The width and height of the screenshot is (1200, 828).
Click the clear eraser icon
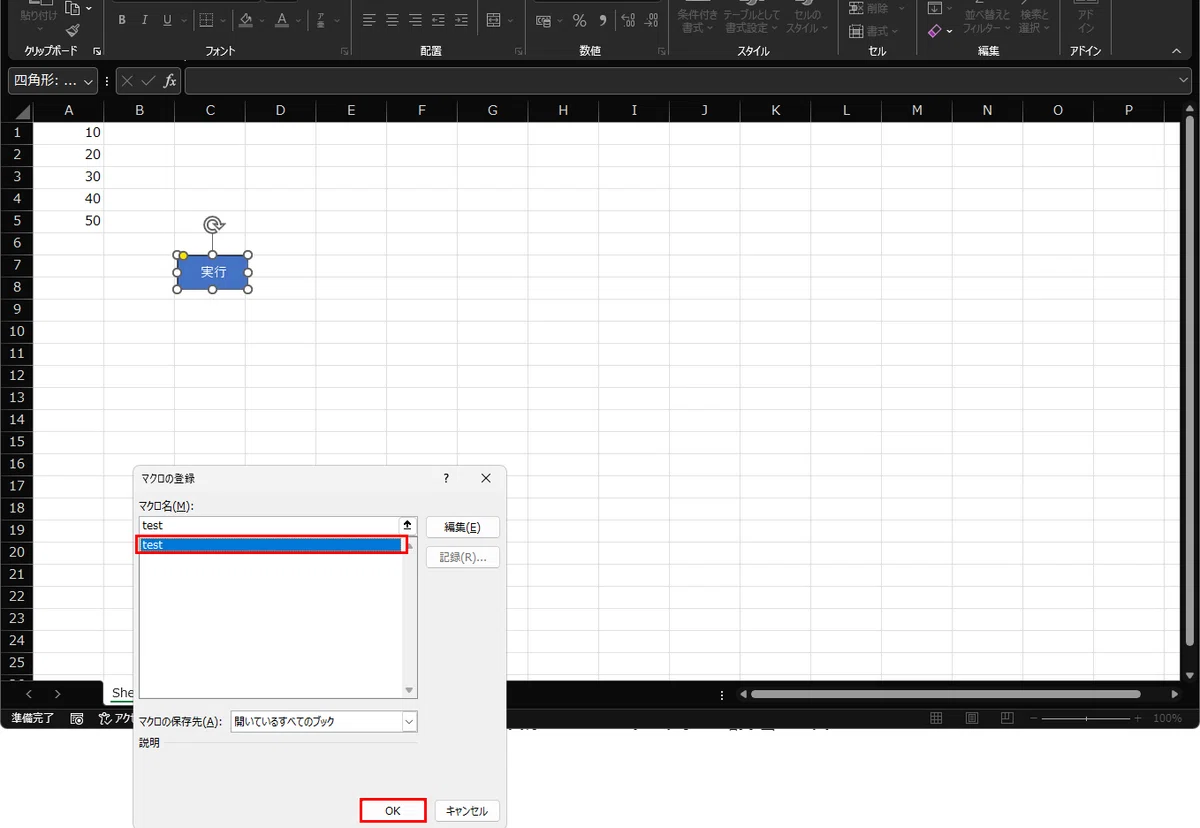click(x=934, y=31)
